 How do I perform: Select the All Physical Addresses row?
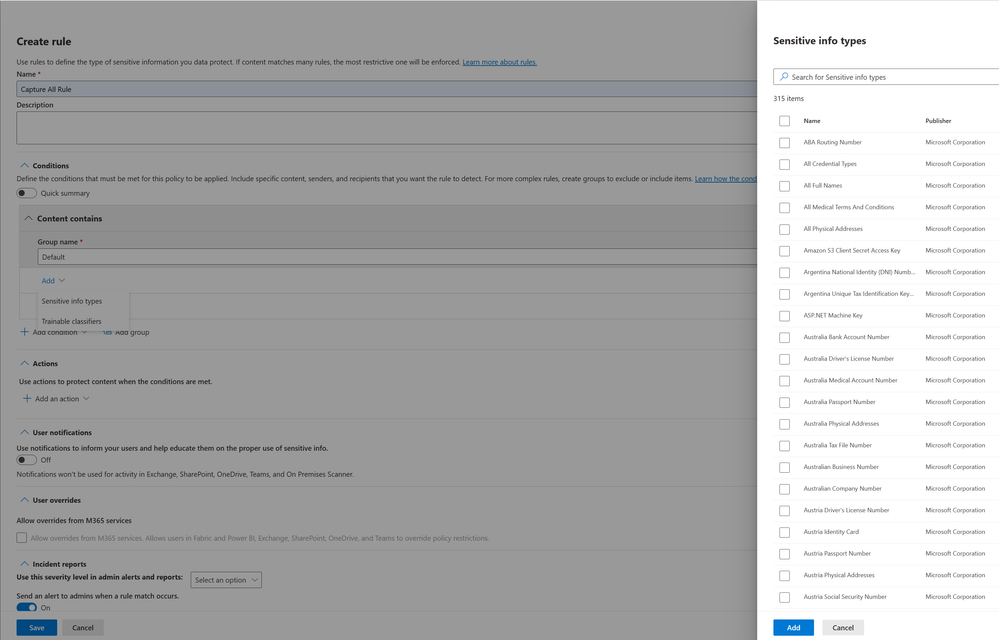886,229
